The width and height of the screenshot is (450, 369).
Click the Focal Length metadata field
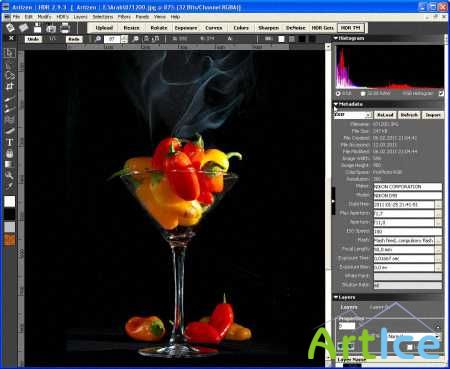click(404, 249)
